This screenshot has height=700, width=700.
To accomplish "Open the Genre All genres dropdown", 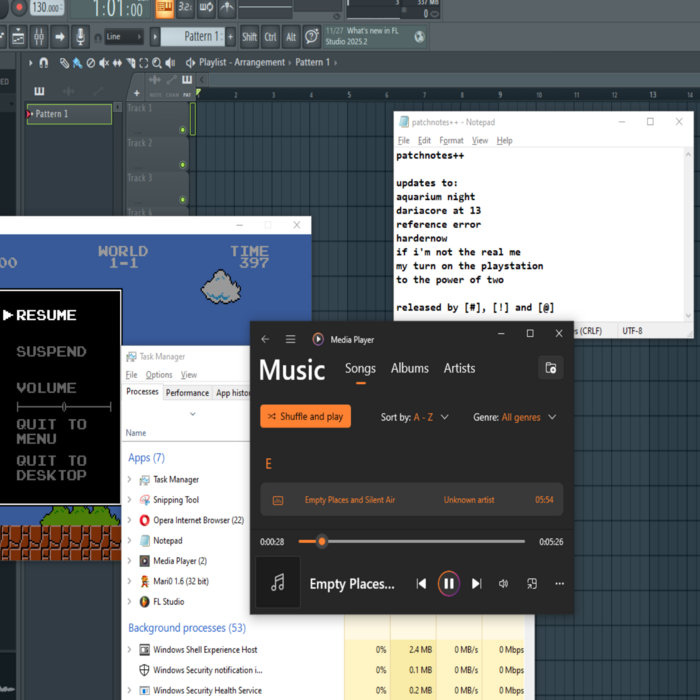I will click(x=515, y=417).
